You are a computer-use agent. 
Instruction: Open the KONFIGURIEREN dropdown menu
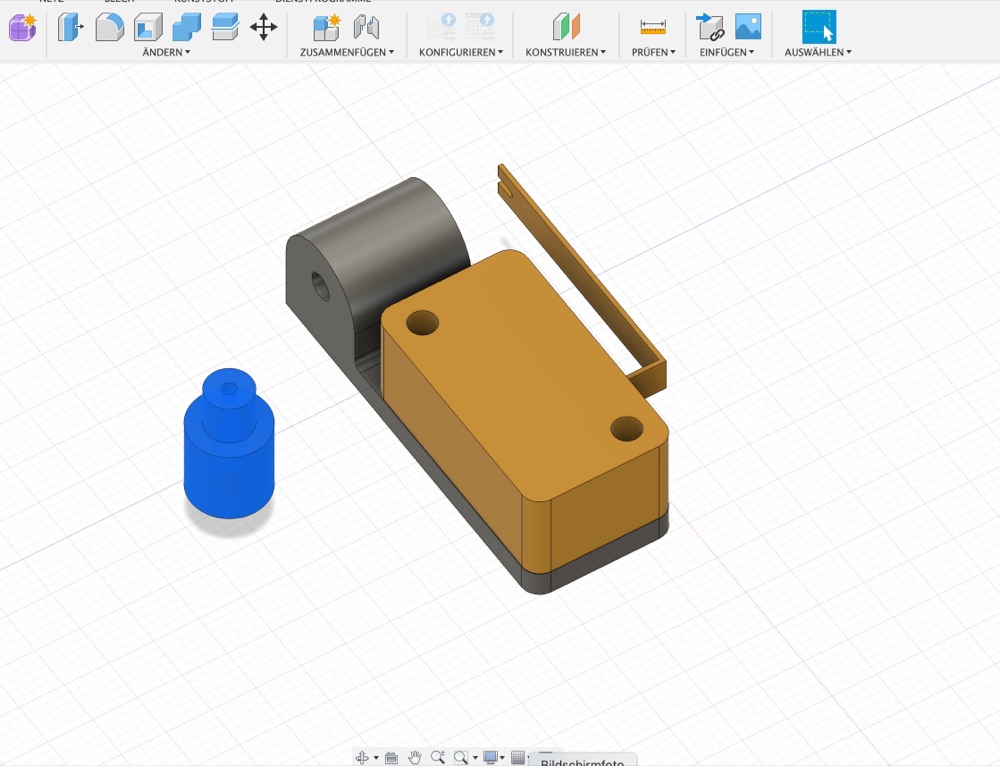pyautogui.click(x=461, y=52)
